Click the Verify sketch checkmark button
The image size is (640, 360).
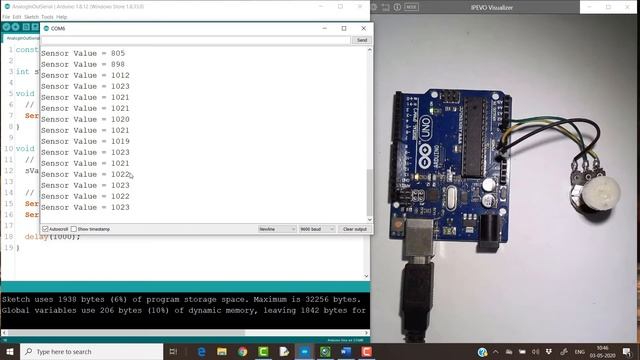coord(6,27)
